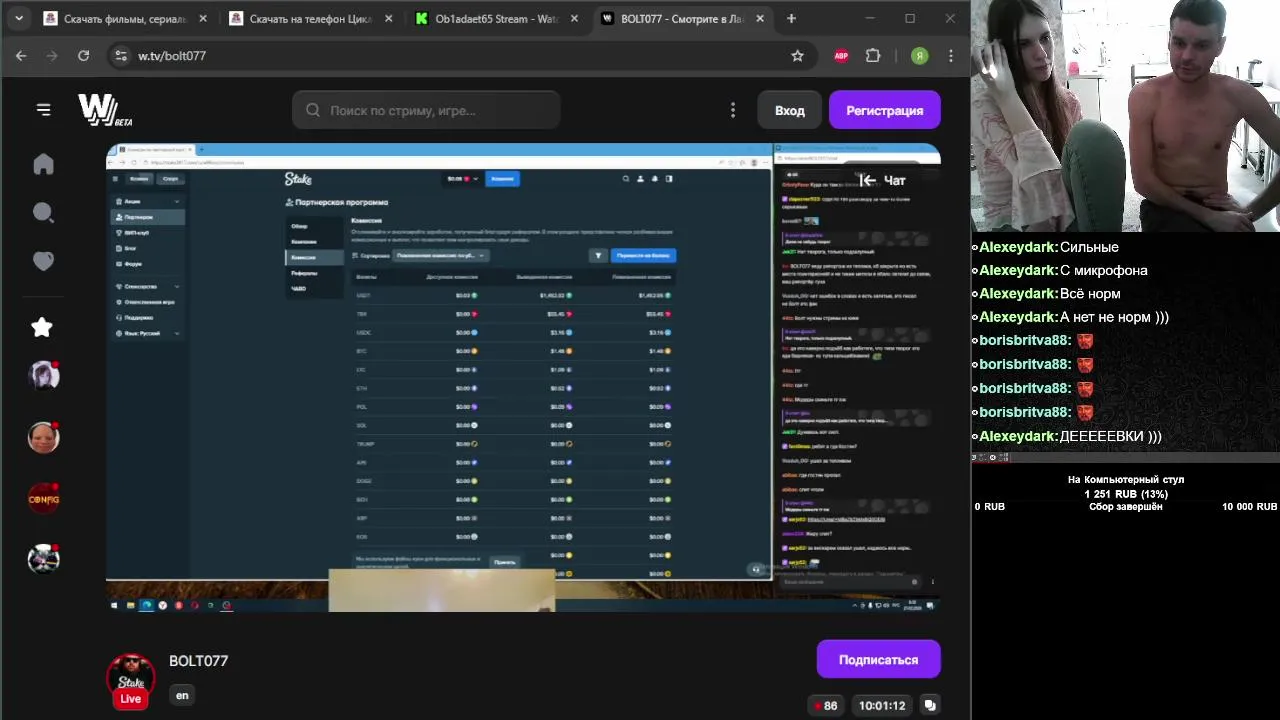
Task: Click the live stream video player
Action: tap(523, 377)
